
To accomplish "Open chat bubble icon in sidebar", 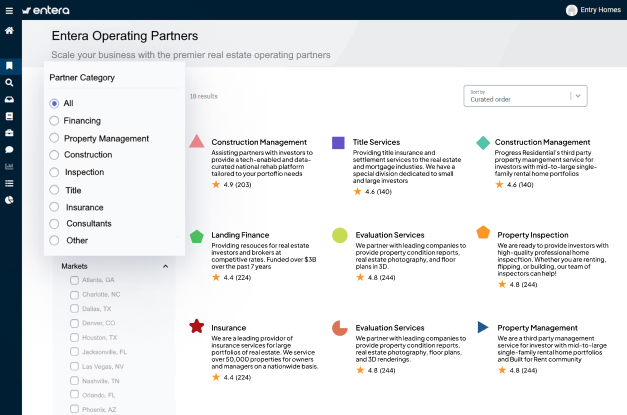I will pos(9,150).
